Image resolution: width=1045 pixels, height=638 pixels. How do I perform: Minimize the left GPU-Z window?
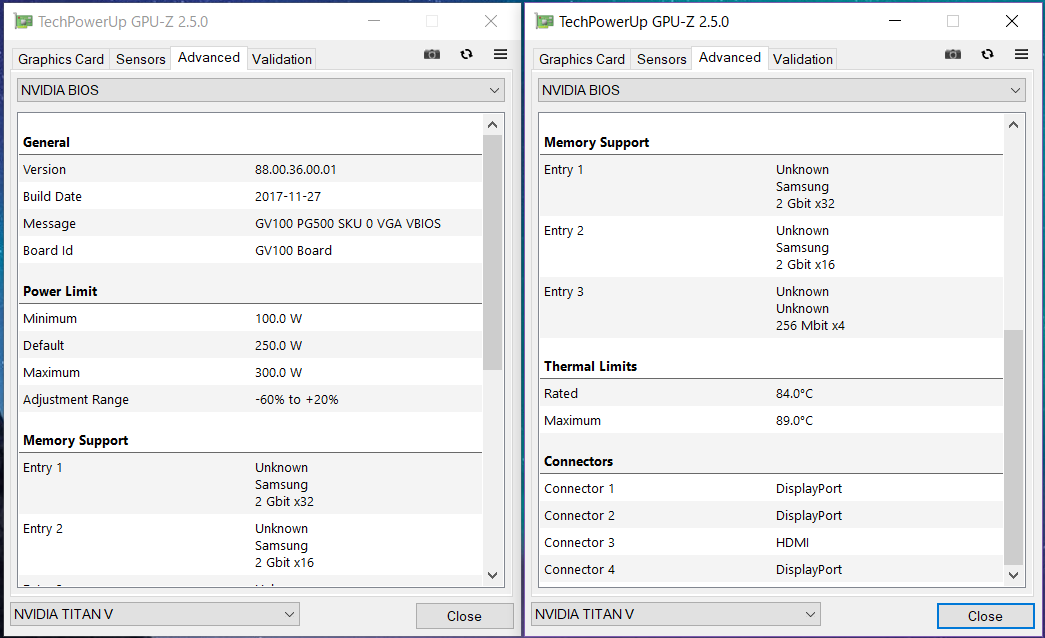click(x=374, y=21)
